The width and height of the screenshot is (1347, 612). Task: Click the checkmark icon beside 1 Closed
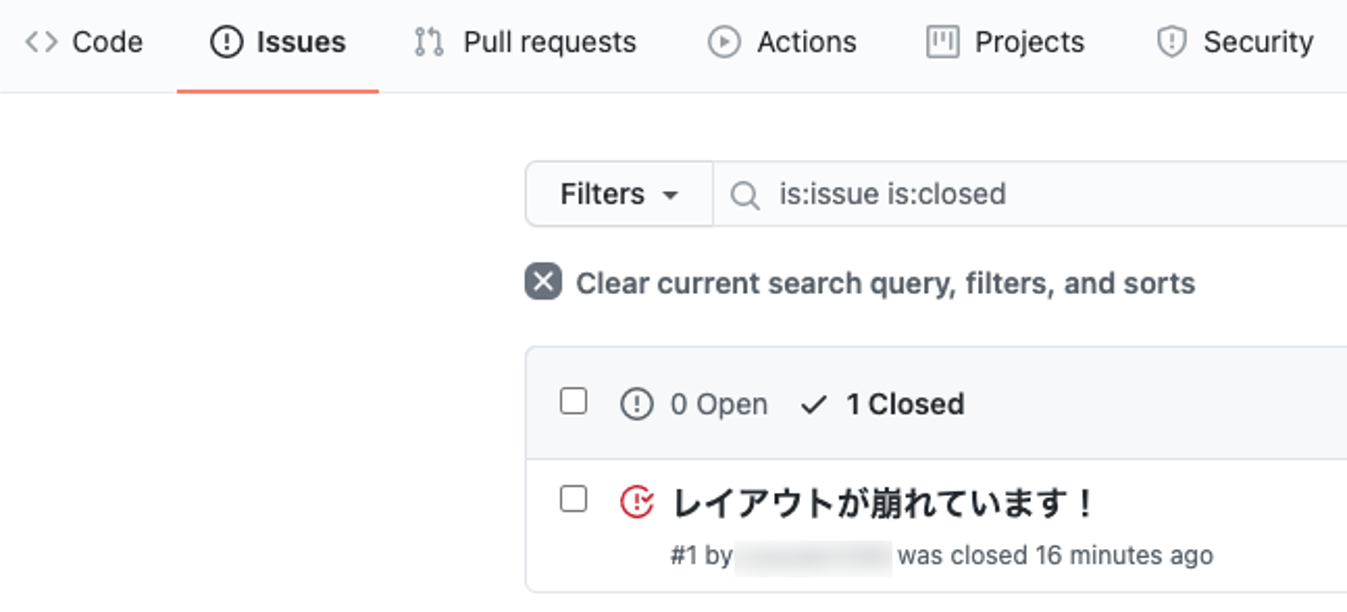814,405
